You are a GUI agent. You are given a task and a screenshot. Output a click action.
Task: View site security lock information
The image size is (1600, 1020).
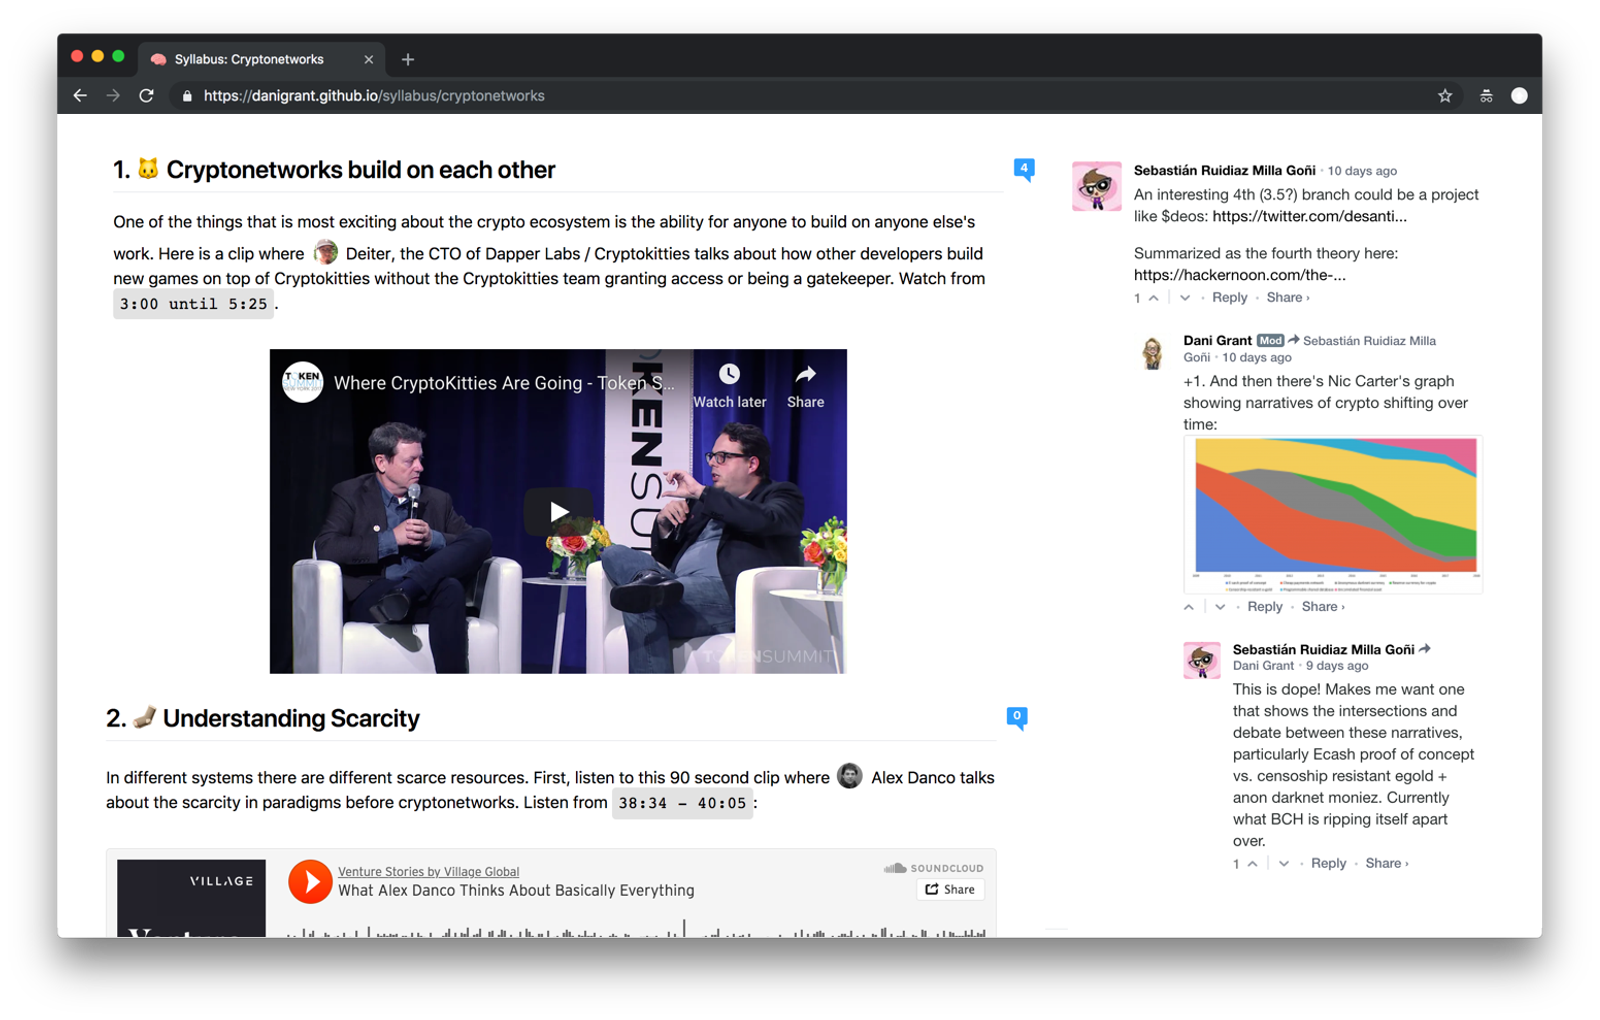coord(187,96)
